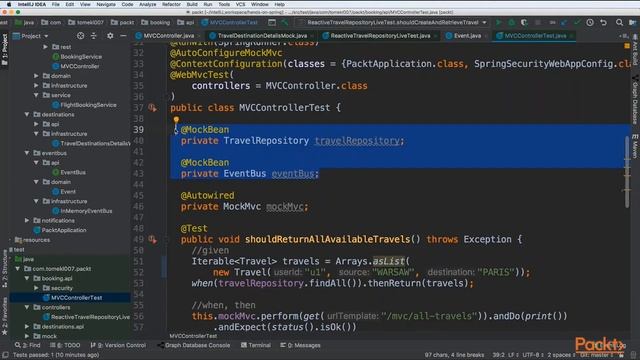Collapse all nodes in the Project tree
Image resolution: width=640 pixels, height=360 pixels.
pos(93,36)
